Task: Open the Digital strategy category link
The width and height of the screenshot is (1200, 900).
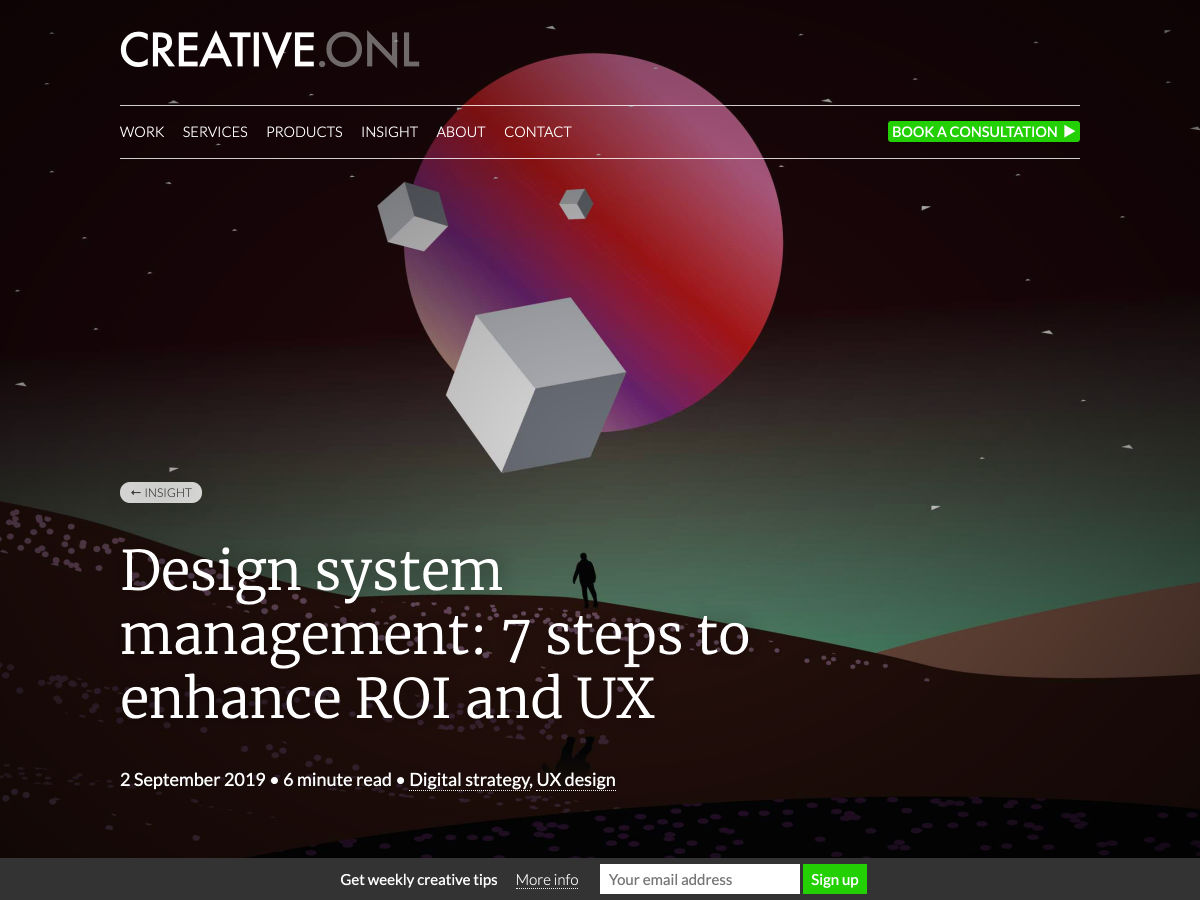Action: click(470, 780)
